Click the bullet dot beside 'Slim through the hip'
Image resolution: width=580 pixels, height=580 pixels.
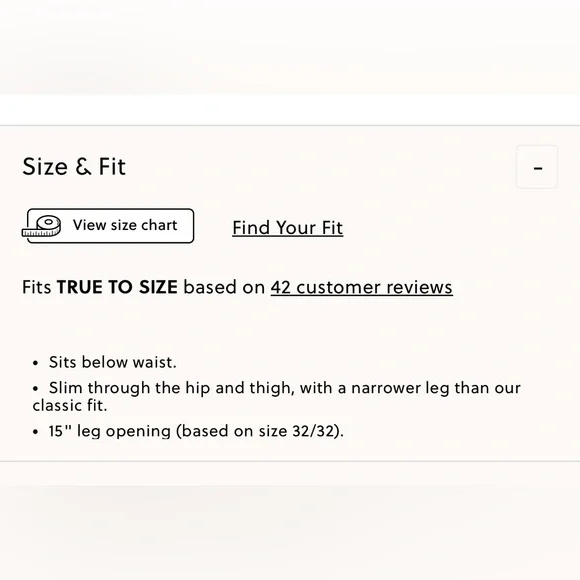pyautogui.click(x=36, y=389)
